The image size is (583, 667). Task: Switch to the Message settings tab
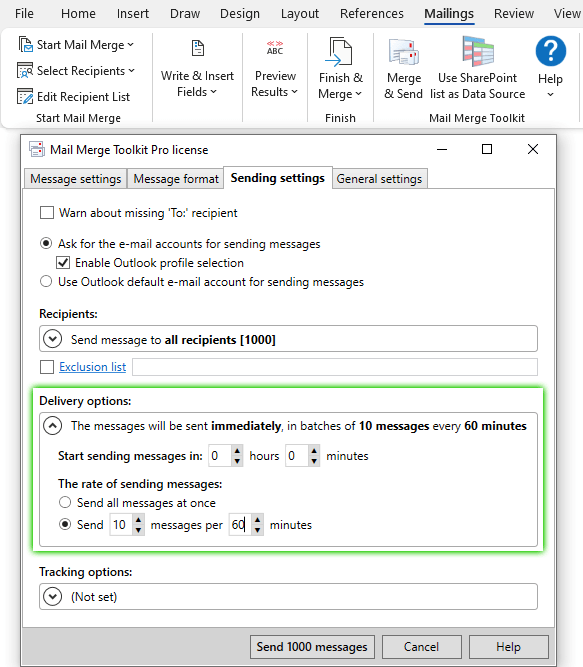tap(76, 179)
